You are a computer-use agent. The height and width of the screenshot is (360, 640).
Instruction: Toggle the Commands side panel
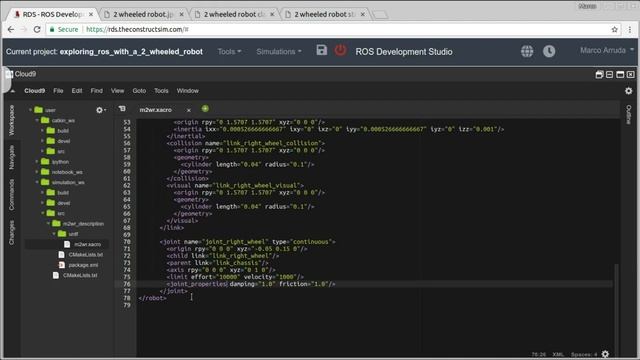pos(11,195)
